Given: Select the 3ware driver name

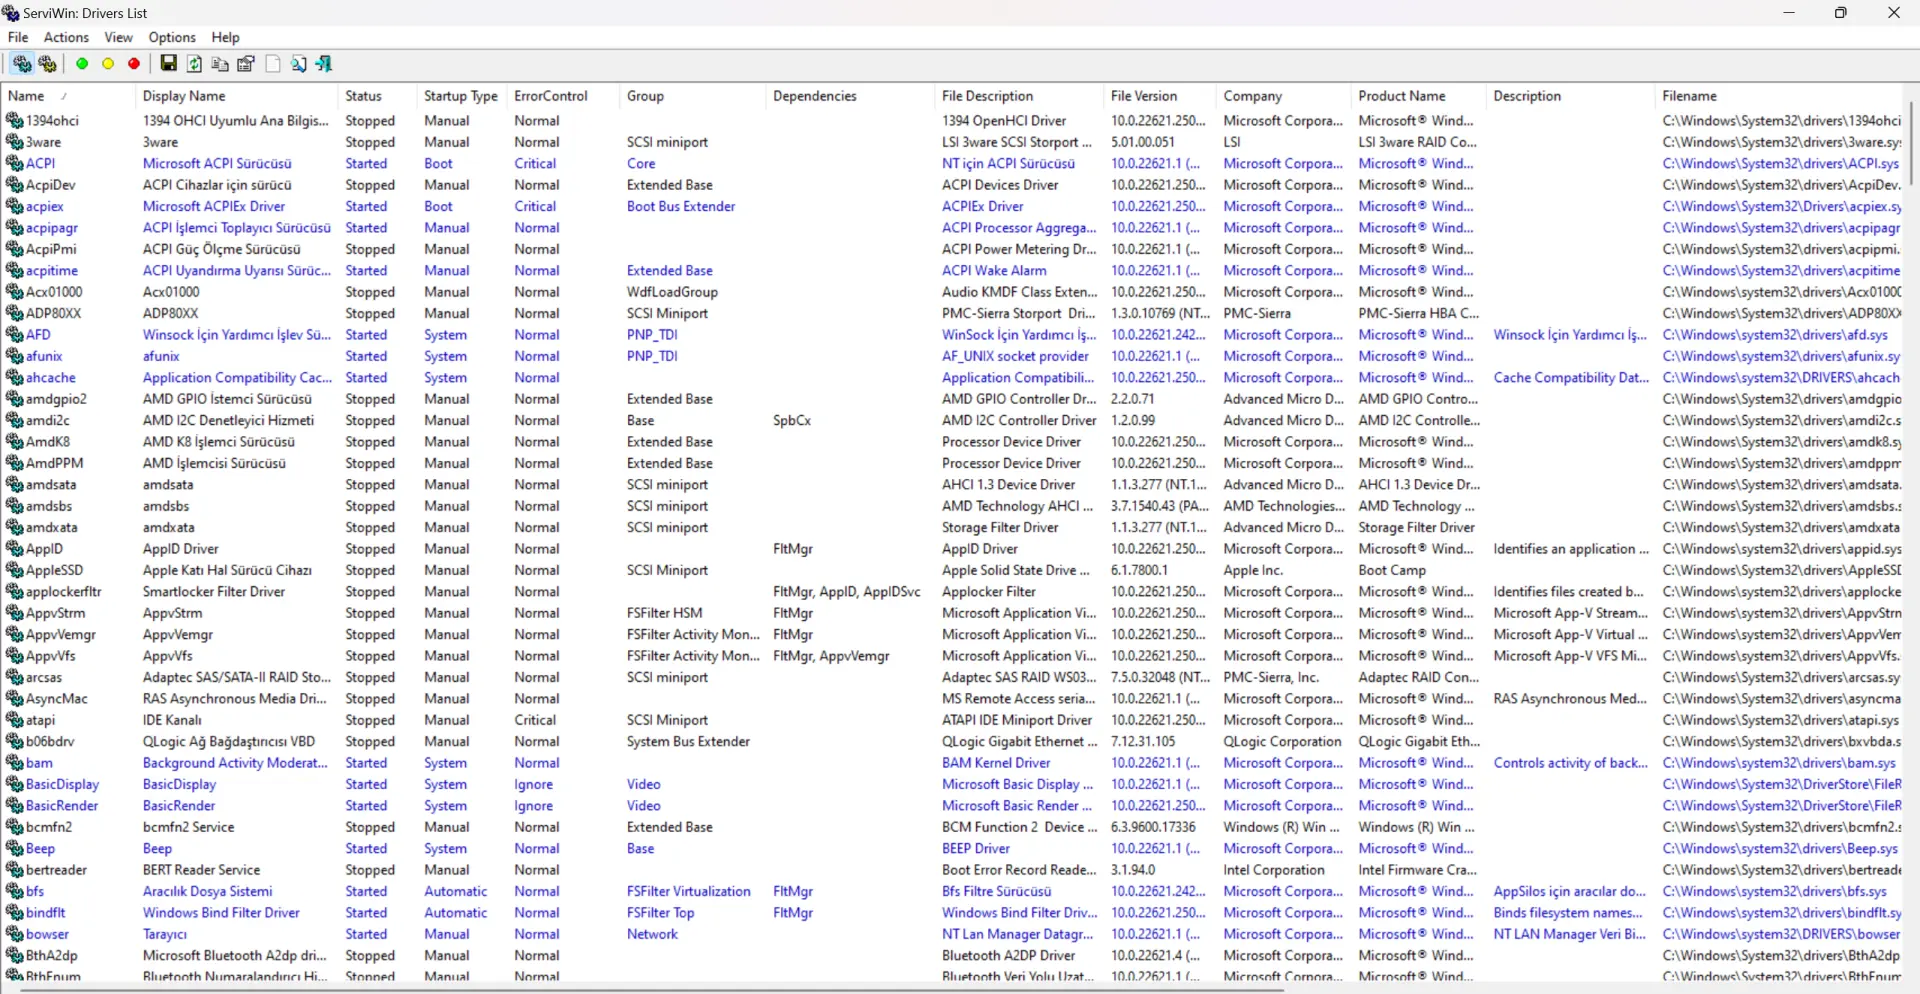Looking at the screenshot, I should click(43, 142).
